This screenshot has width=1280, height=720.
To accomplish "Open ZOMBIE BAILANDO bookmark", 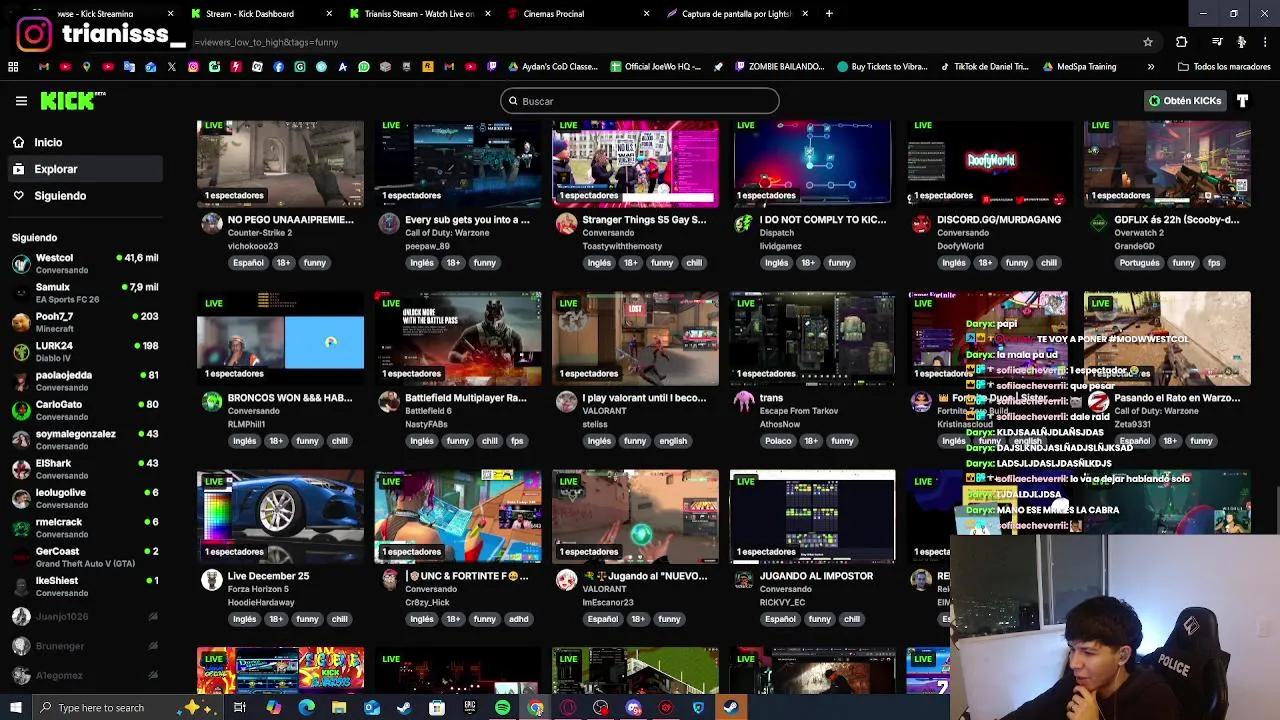I will [x=780, y=67].
